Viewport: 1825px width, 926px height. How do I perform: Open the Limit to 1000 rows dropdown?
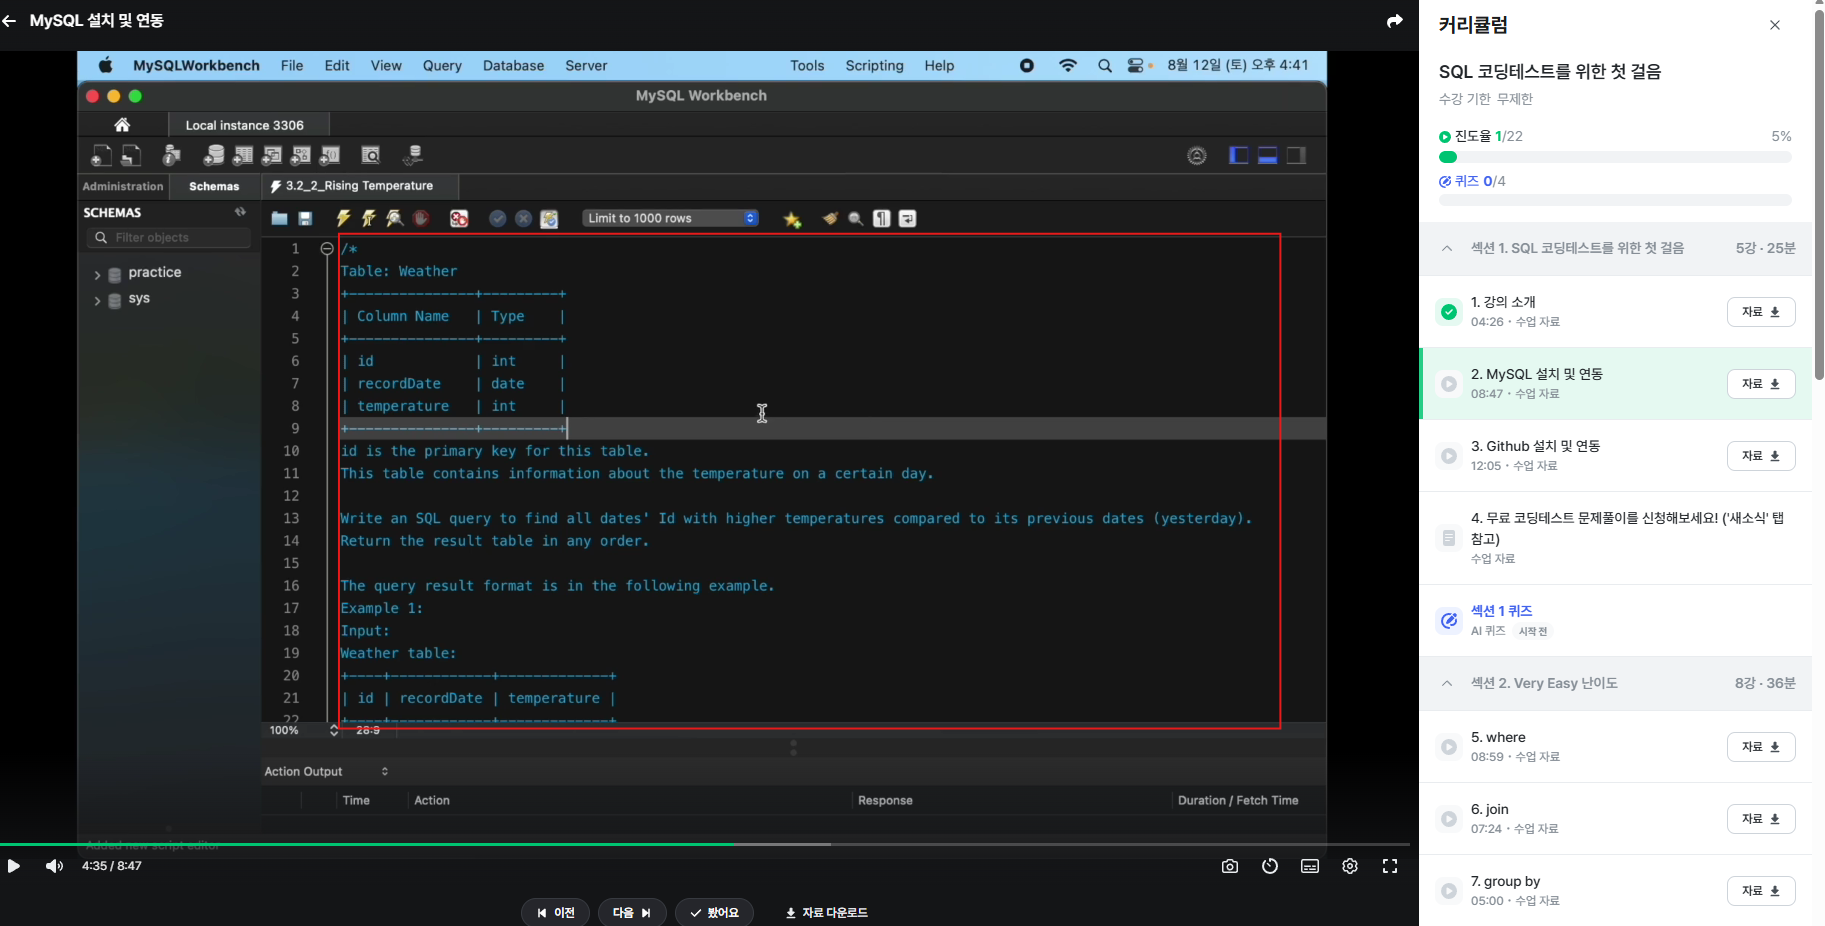pyautogui.click(x=671, y=218)
